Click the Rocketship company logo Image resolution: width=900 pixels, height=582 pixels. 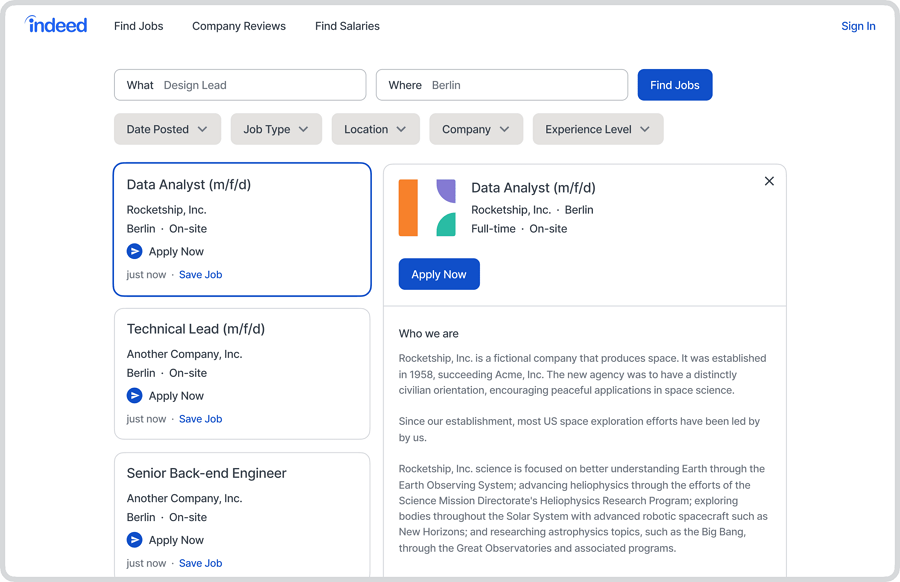pos(427,208)
